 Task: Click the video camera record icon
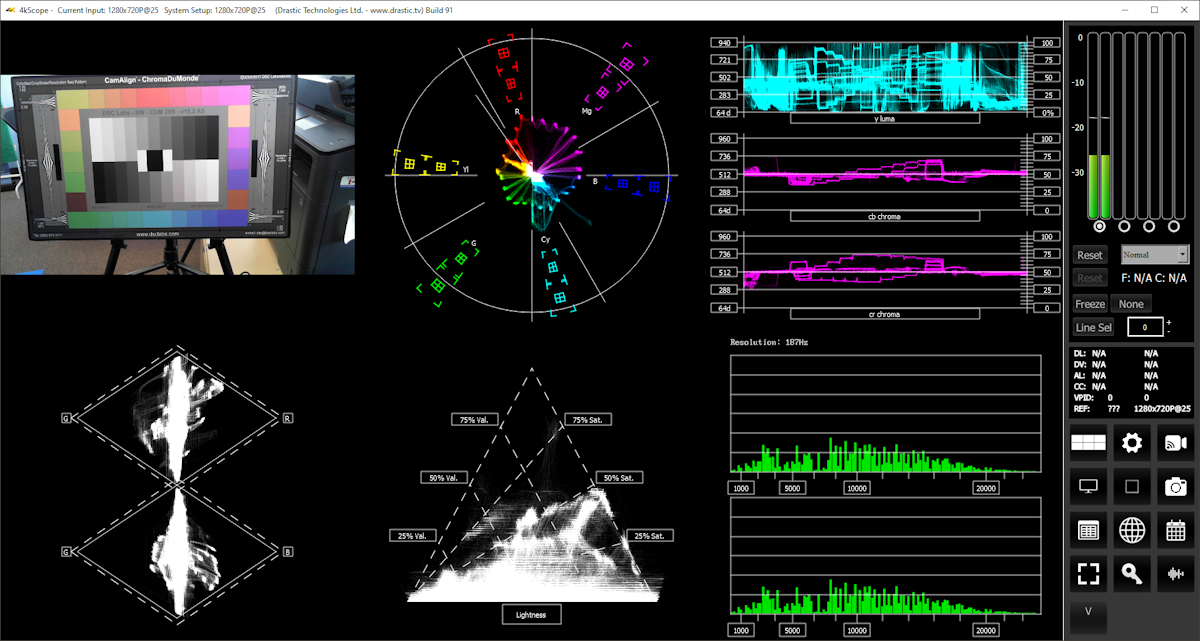pyautogui.click(x=1175, y=443)
